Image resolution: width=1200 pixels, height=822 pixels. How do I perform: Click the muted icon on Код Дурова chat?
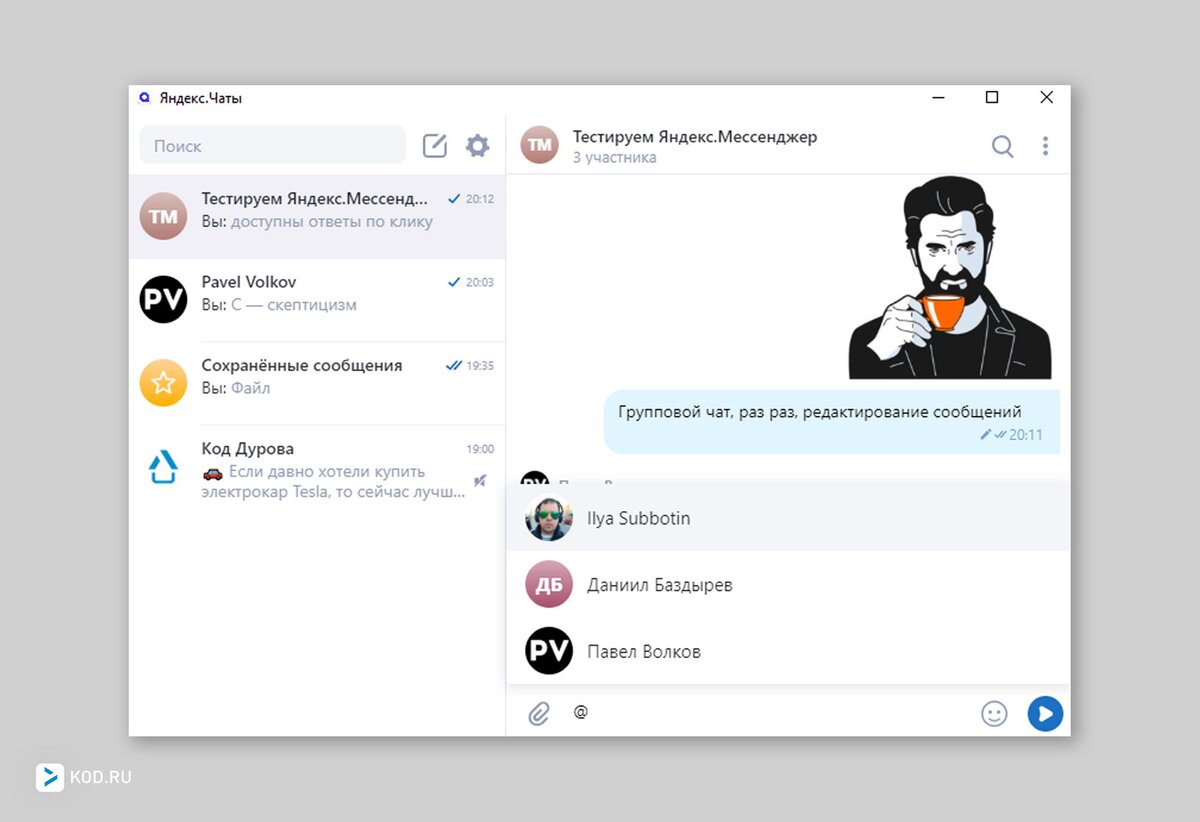[x=480, y=481]
